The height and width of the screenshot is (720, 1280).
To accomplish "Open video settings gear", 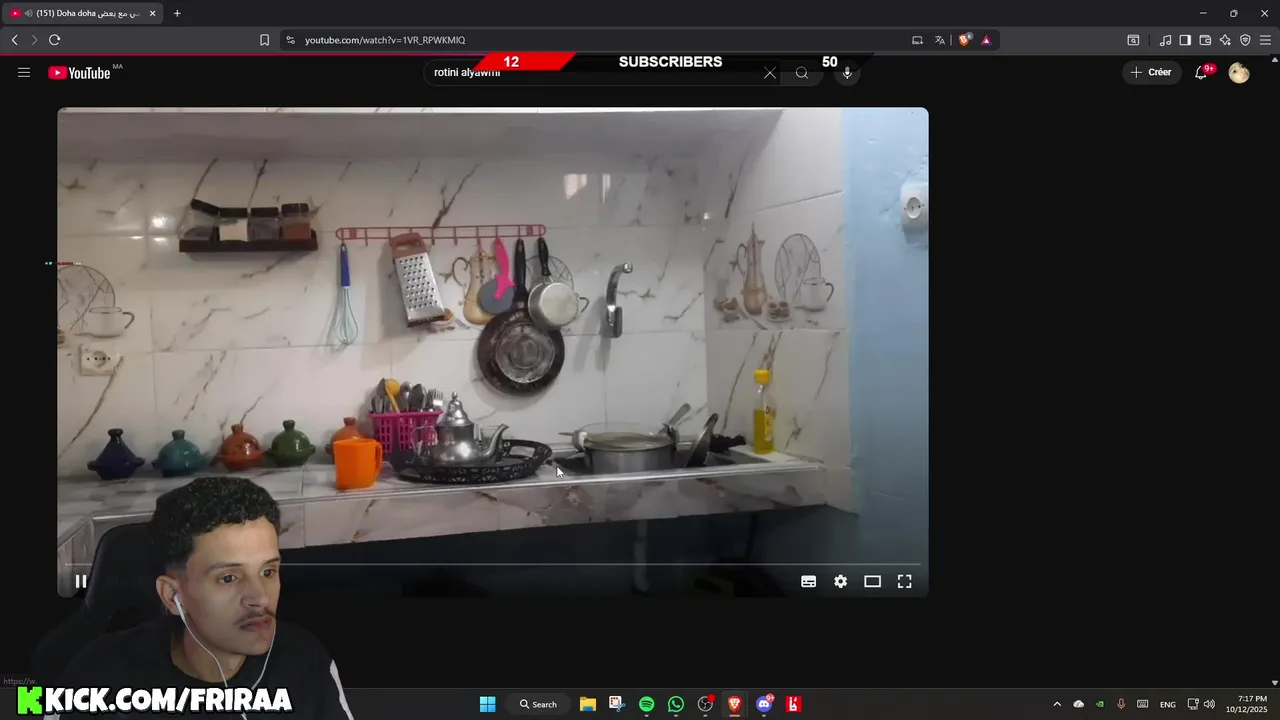I will click(x=841, y=581).
